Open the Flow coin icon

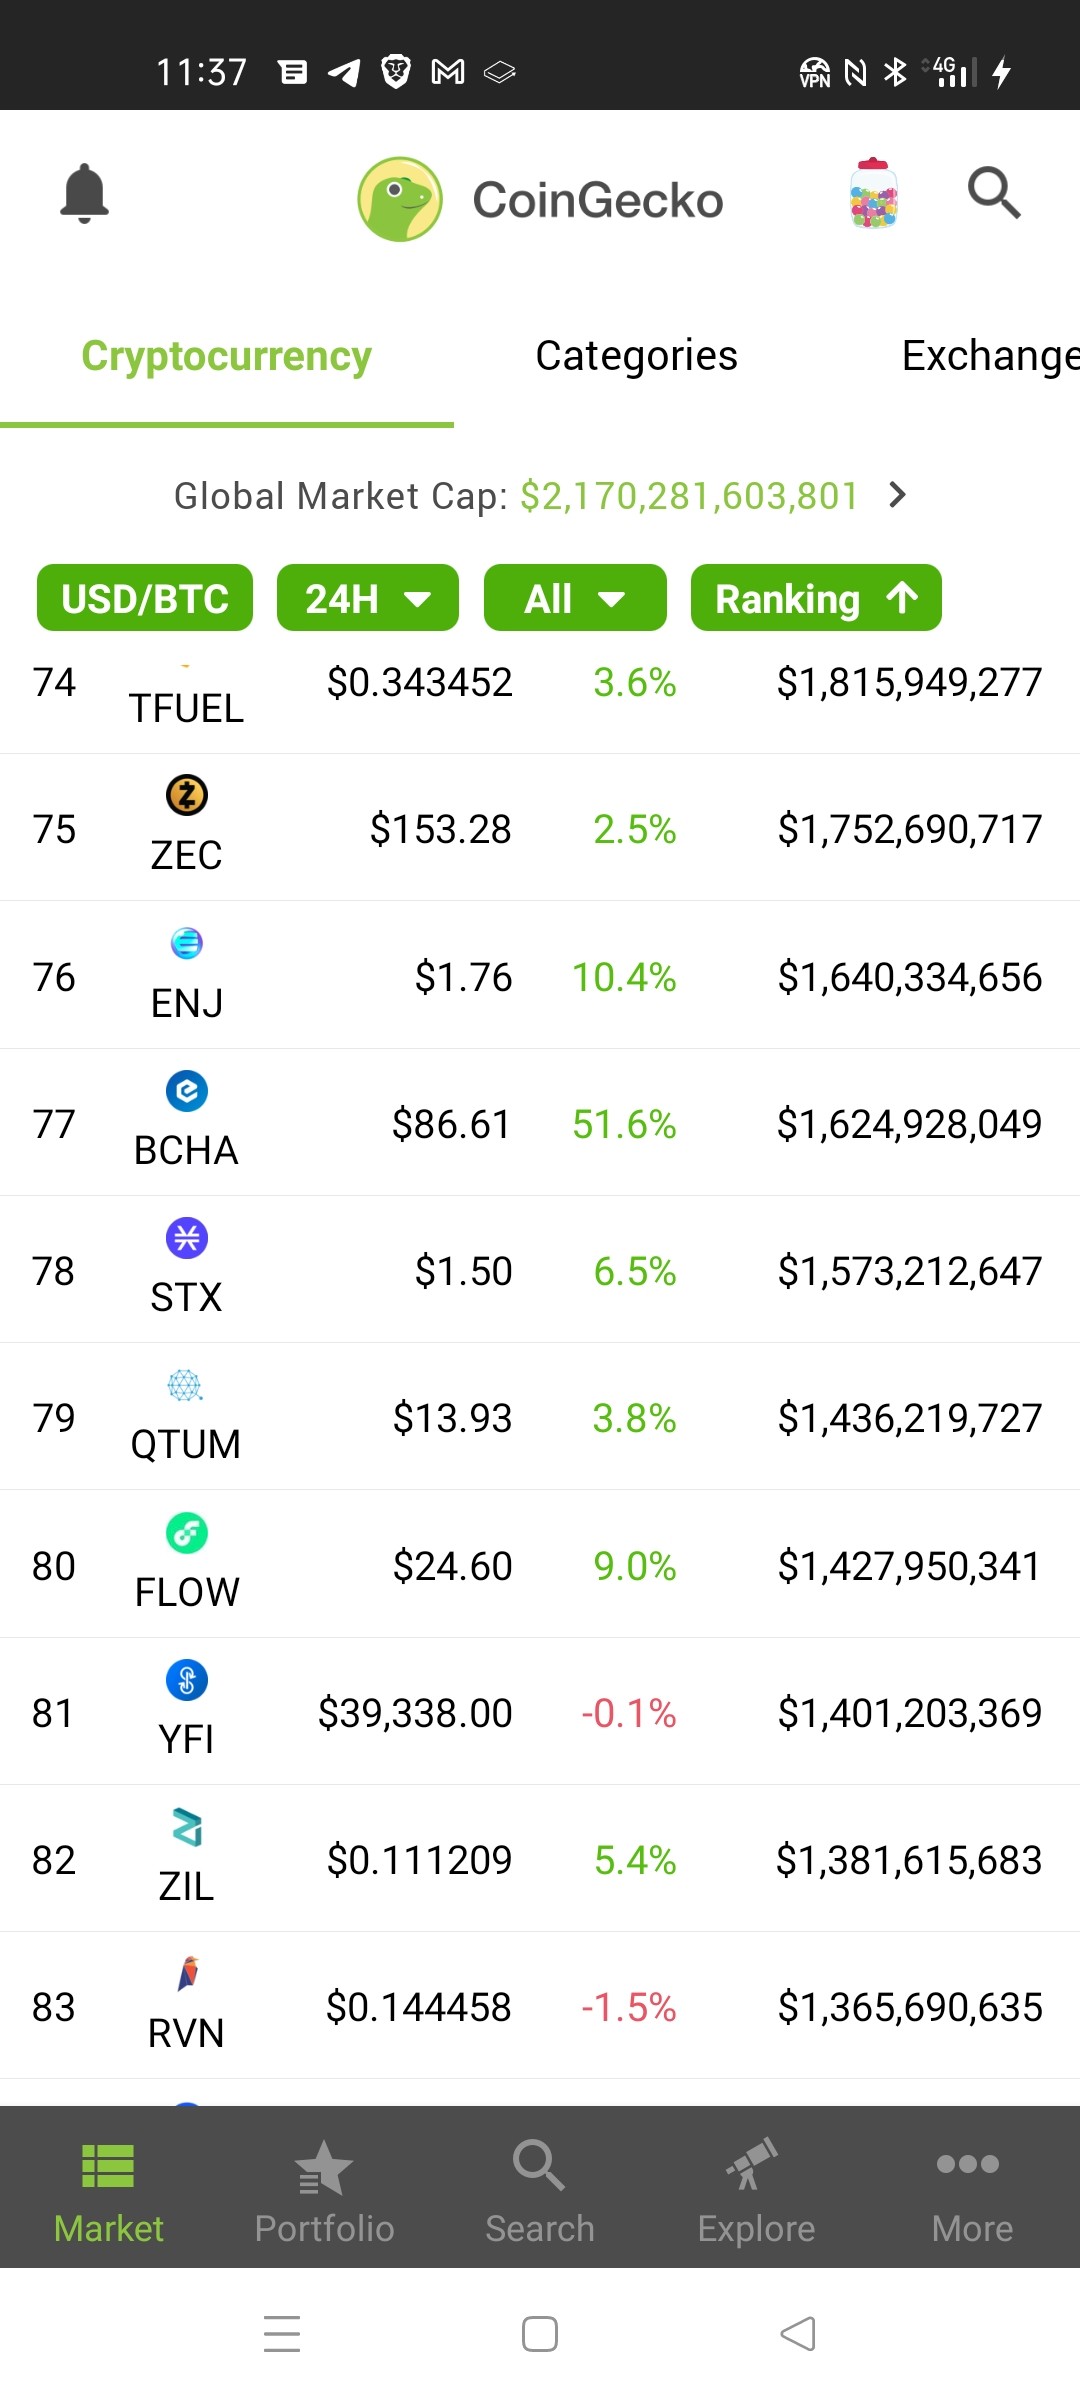187,1532
